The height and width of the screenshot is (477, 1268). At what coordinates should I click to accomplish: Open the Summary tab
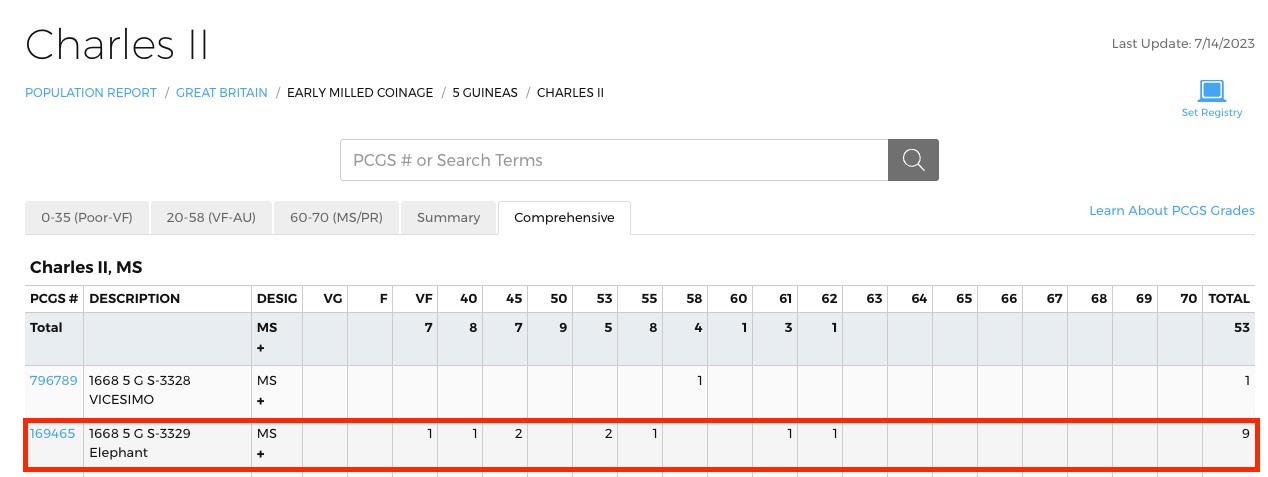coord(448,217)
